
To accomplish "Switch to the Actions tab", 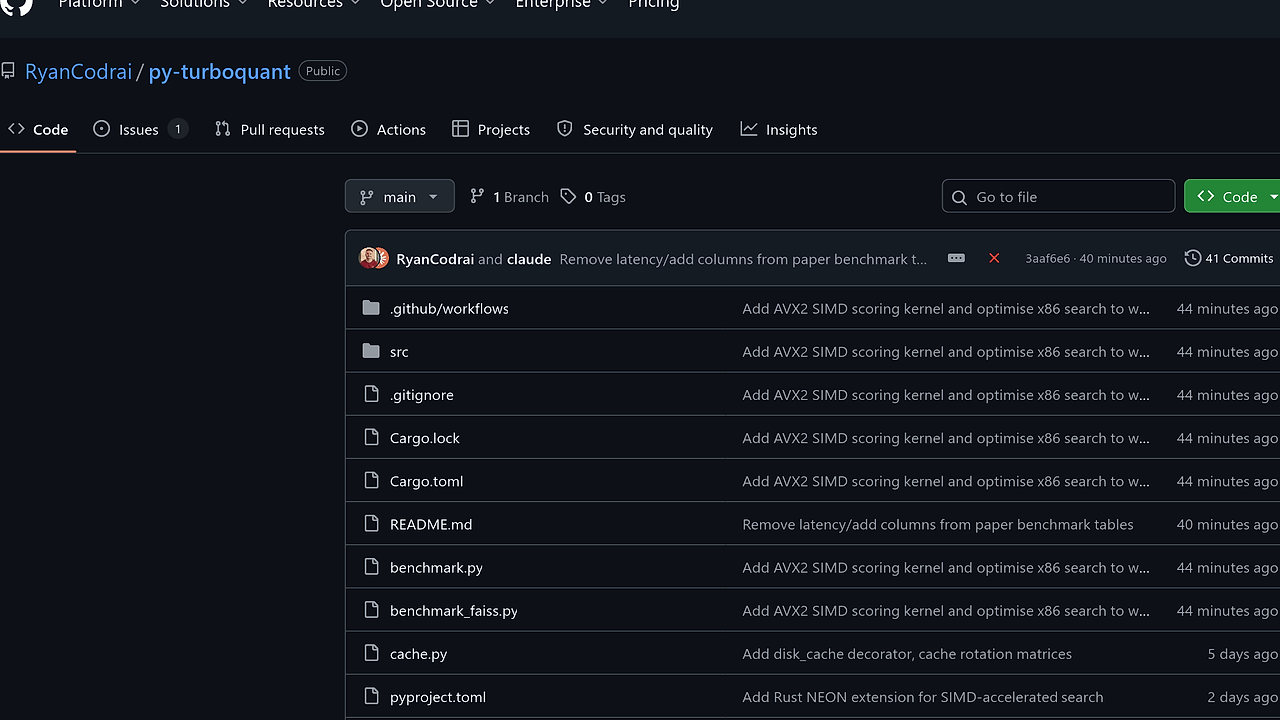I will coord(389,129).
